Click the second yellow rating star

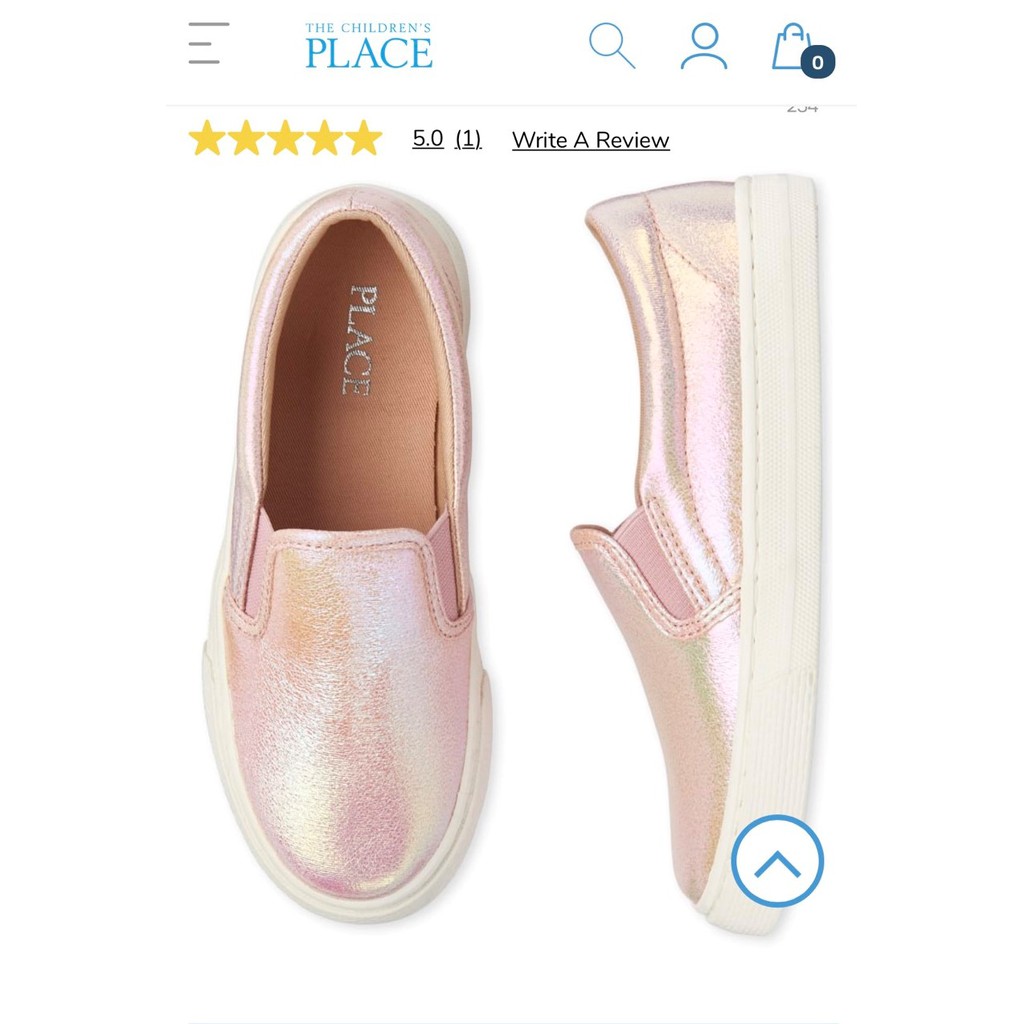point(246,138)
